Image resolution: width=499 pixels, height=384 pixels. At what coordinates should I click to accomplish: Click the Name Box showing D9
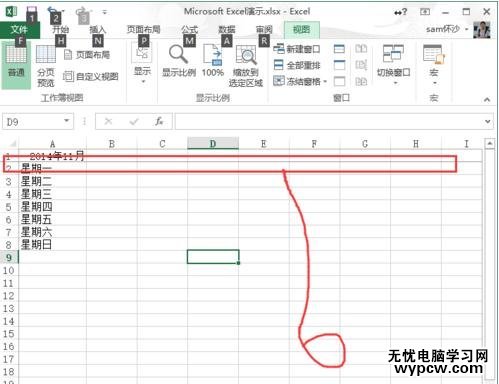[x=33, y=122]
